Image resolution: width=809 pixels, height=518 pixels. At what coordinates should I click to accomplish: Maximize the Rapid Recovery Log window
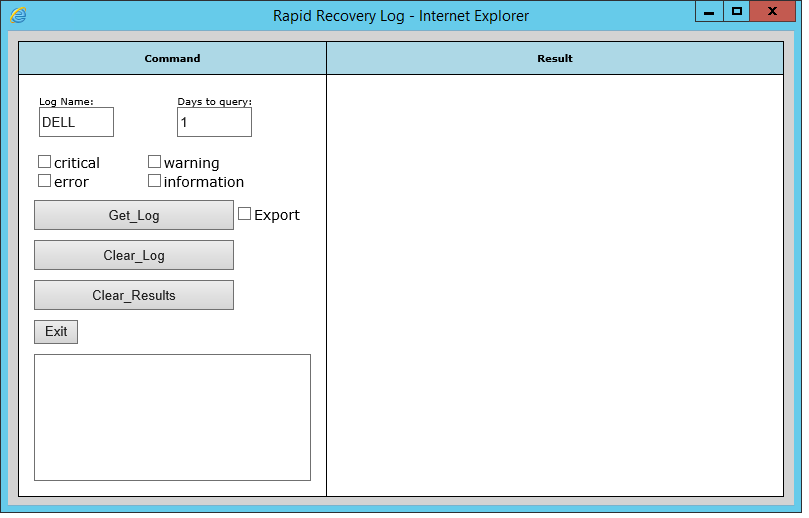tap(737, 11)
